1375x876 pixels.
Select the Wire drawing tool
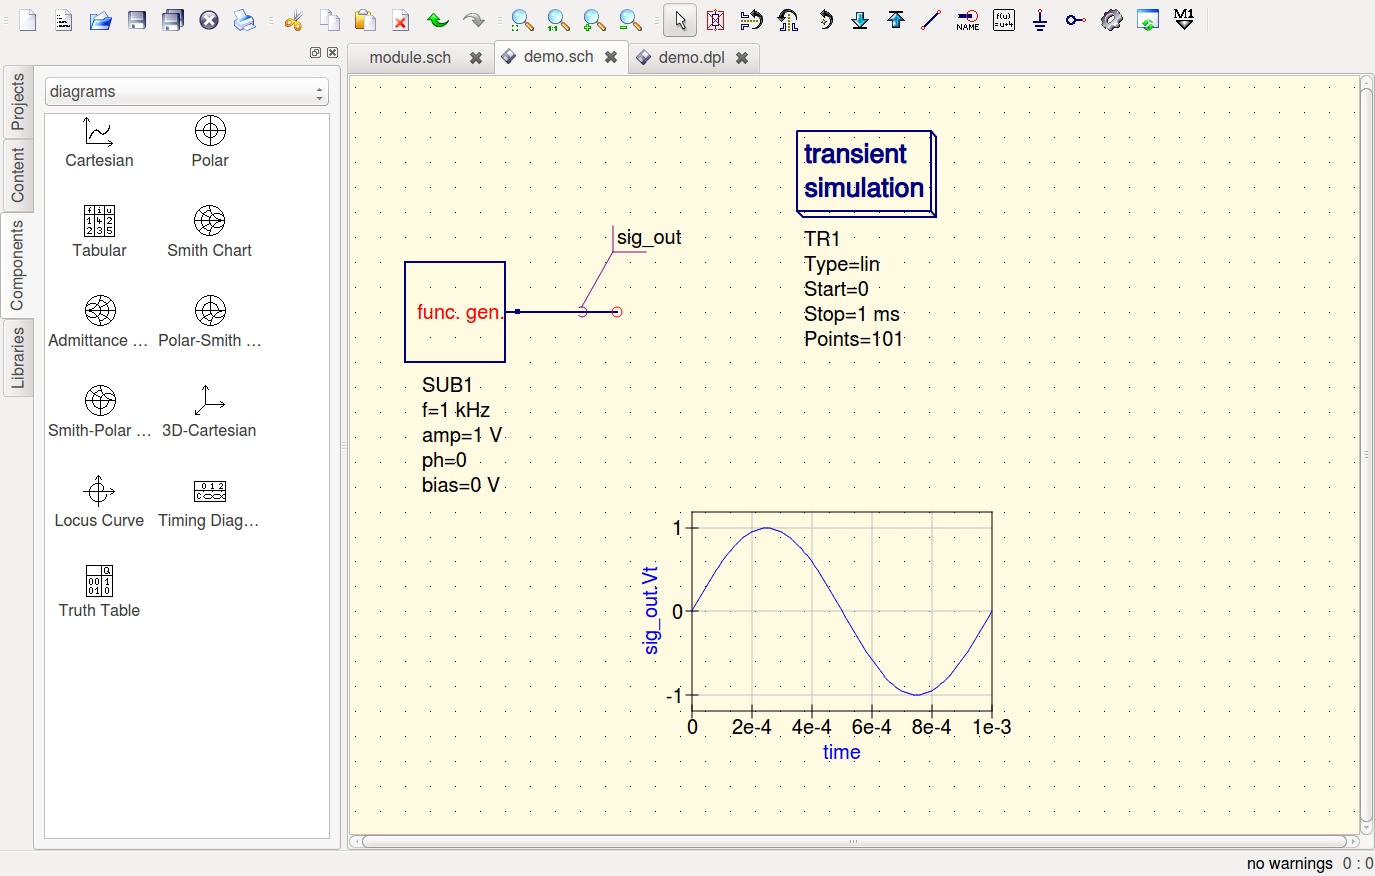pos(931,20)
